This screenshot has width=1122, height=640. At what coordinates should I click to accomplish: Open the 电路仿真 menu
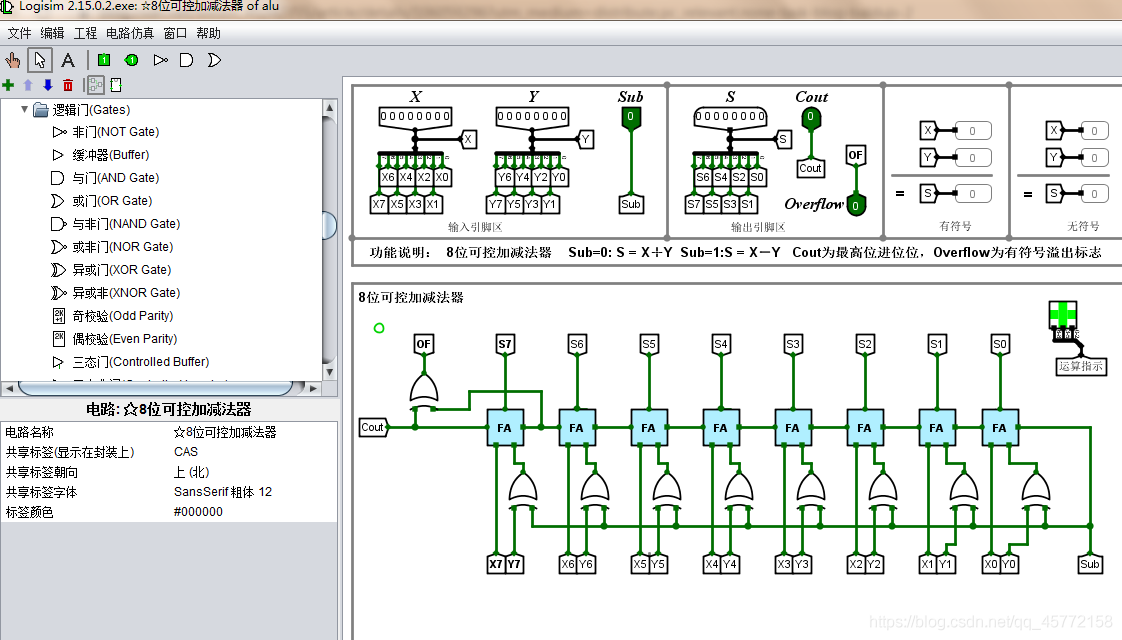130,33
